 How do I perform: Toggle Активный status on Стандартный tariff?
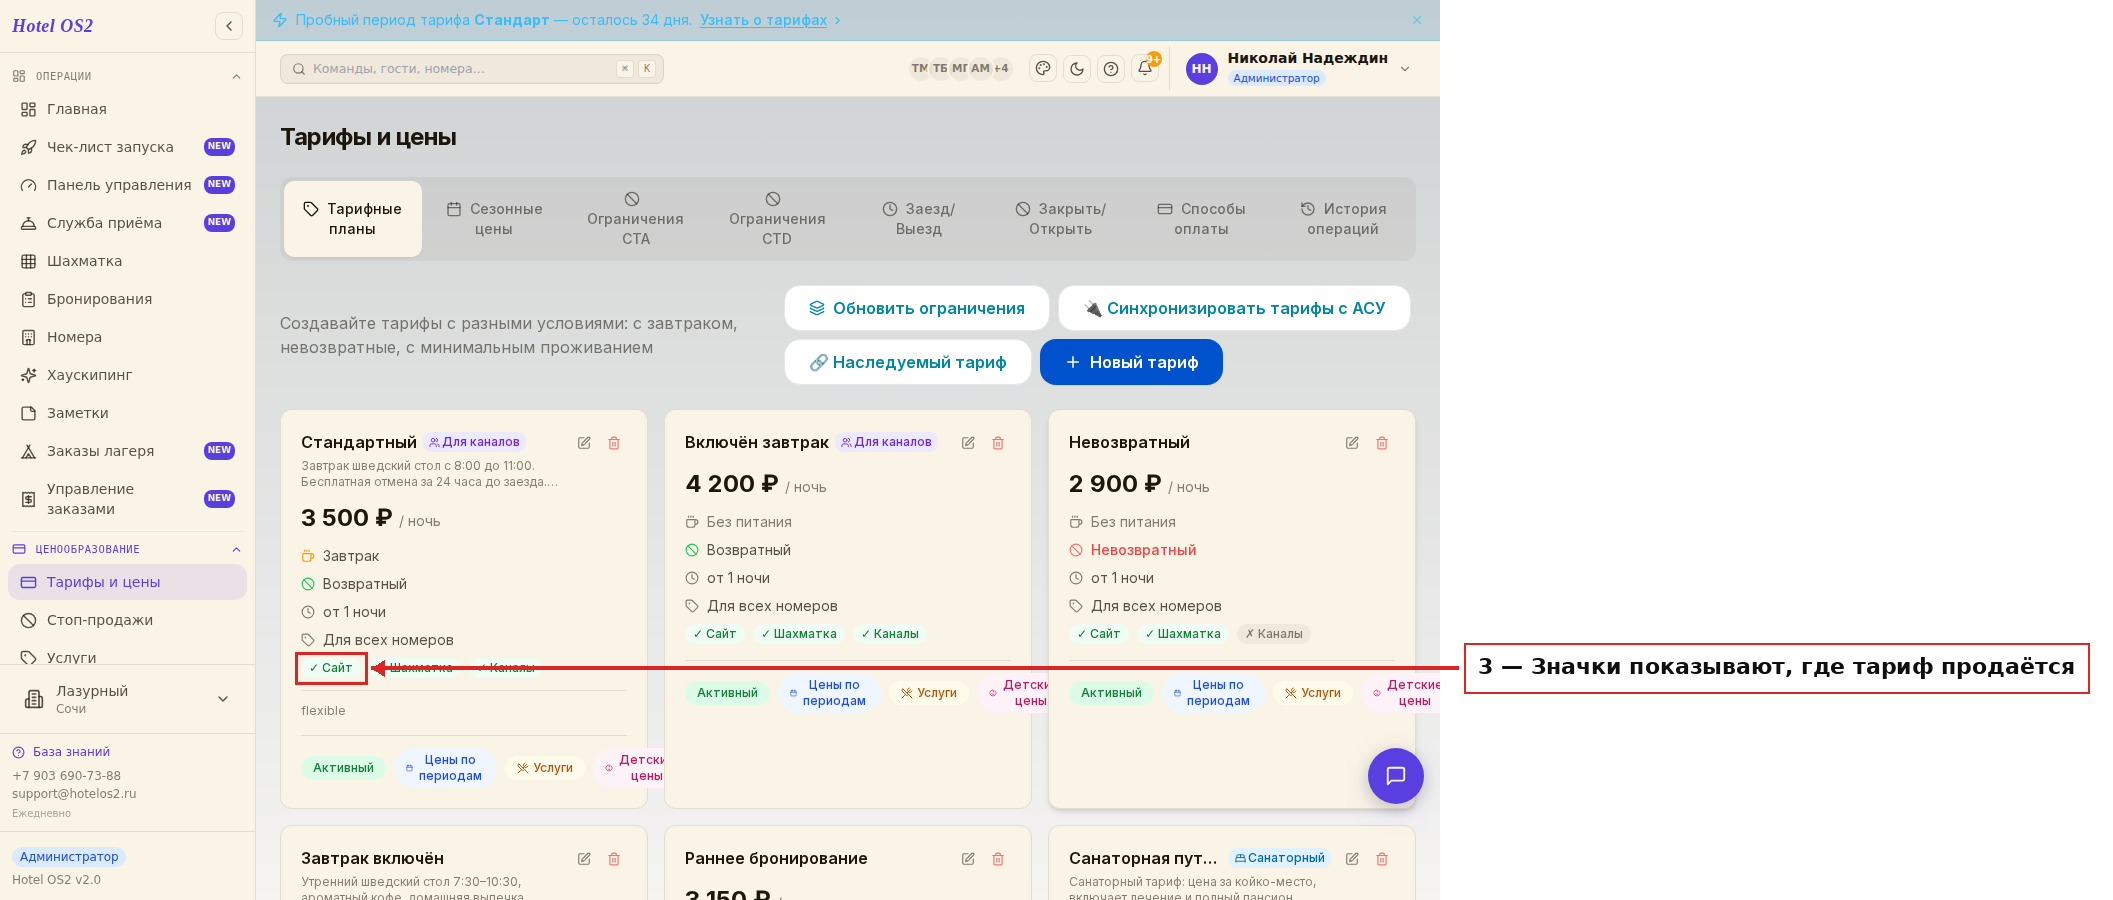tap(343, 768)
